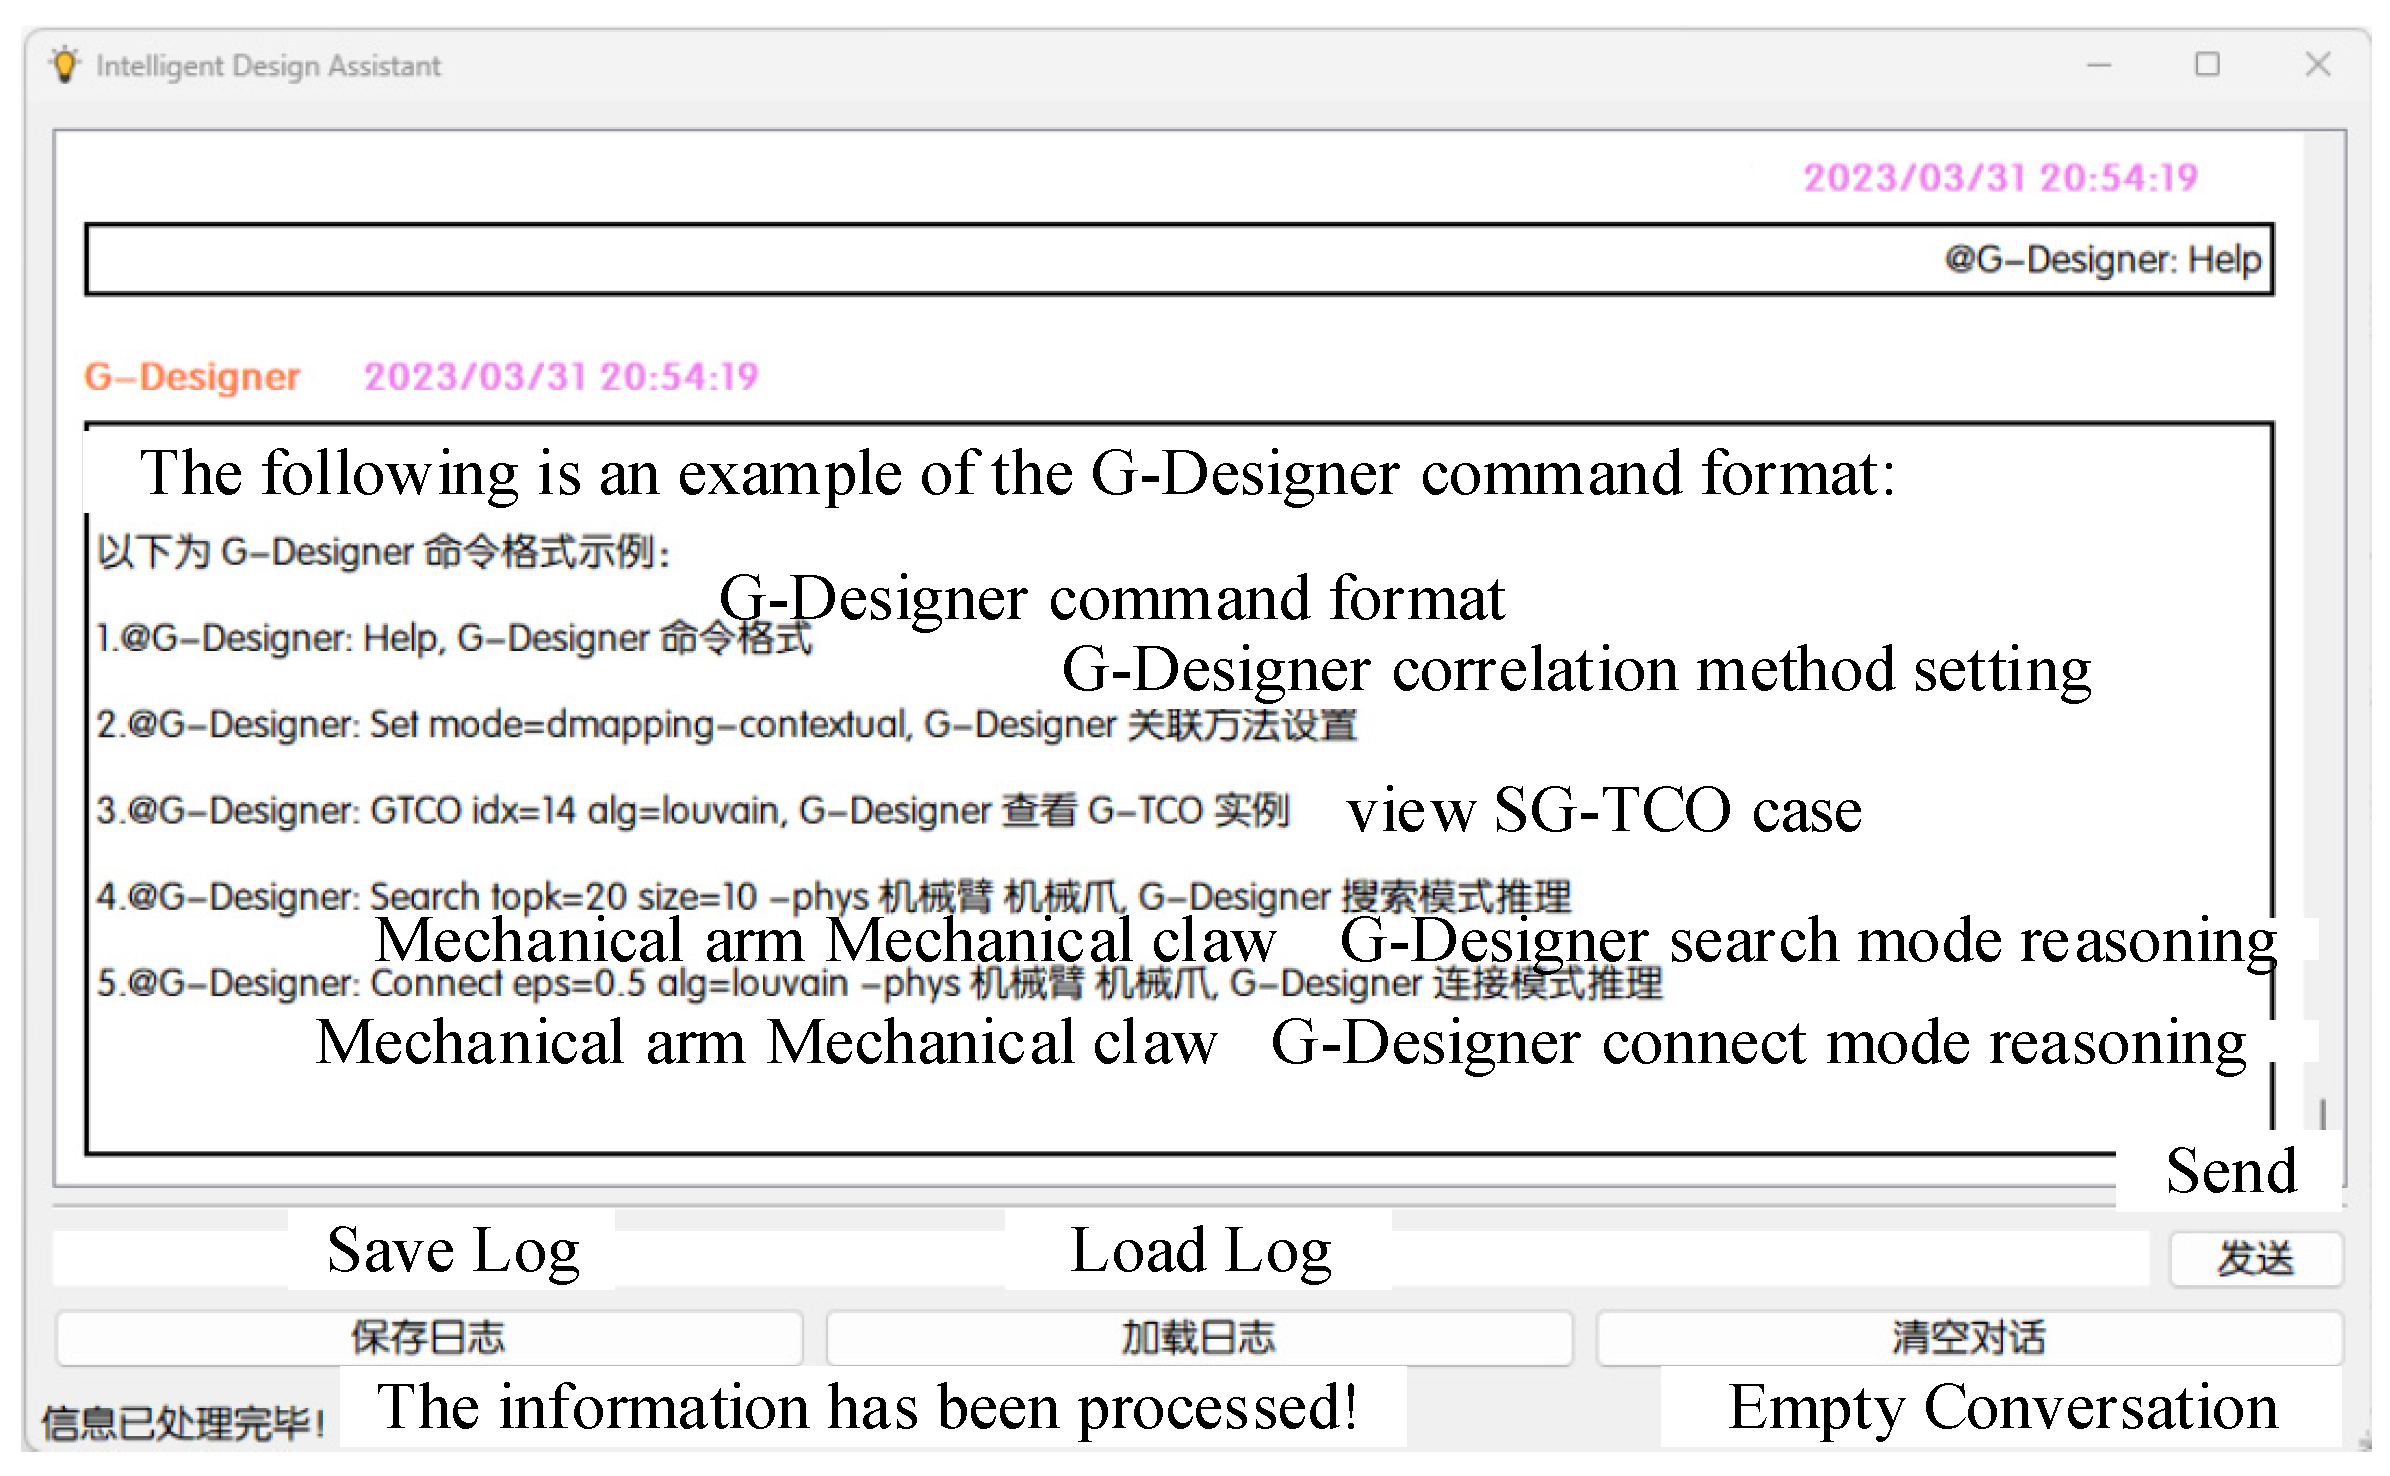2390x1476 pixels.
Task: Close the Intelligent Design Assistant window
Action: pos(2317,65)
